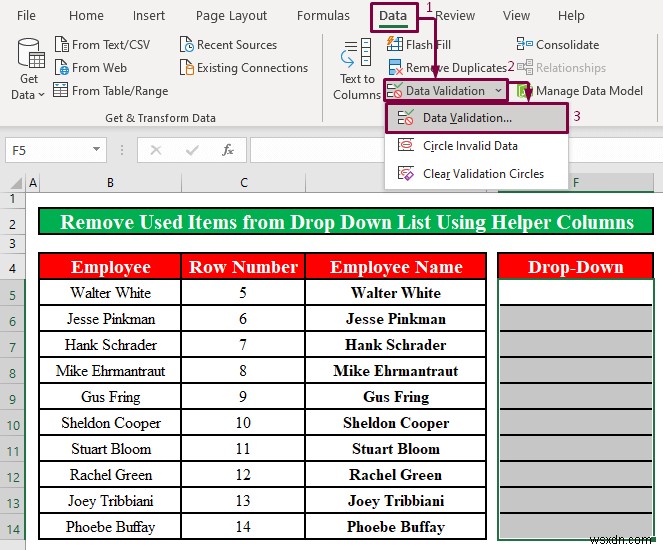The image size is (663, 550).
Task: Click the insert function fx icon
Action: [x=228, y=150]
